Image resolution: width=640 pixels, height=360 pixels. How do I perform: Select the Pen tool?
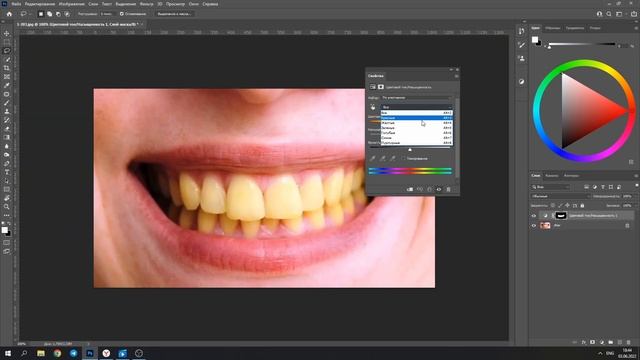[x=7, y=164]
